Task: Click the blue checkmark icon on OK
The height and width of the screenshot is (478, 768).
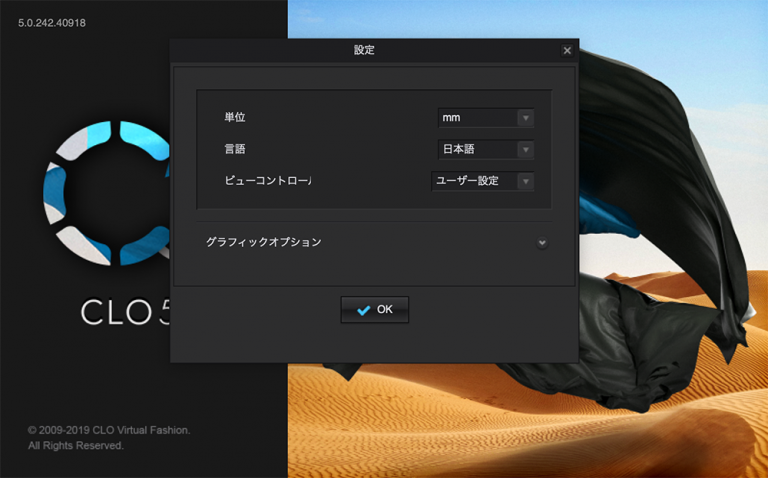Action: pyautogui.click(x=363, y=310)
